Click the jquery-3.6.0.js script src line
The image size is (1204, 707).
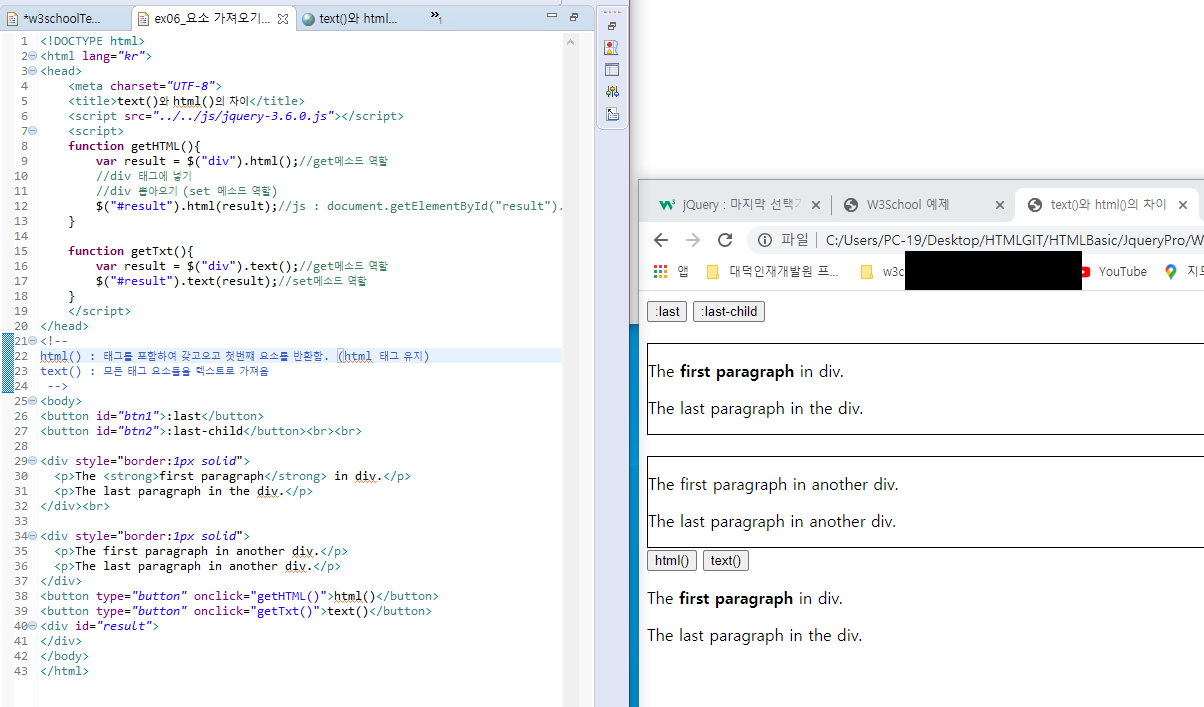coord(236,116)
